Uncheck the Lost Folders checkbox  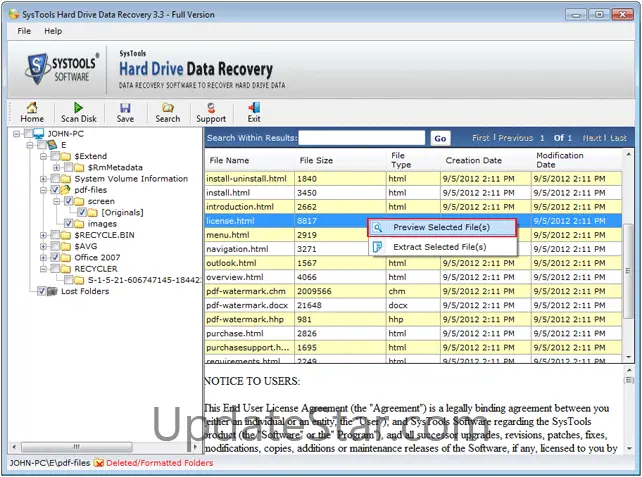pyautogui.click(x=42, y=291)
